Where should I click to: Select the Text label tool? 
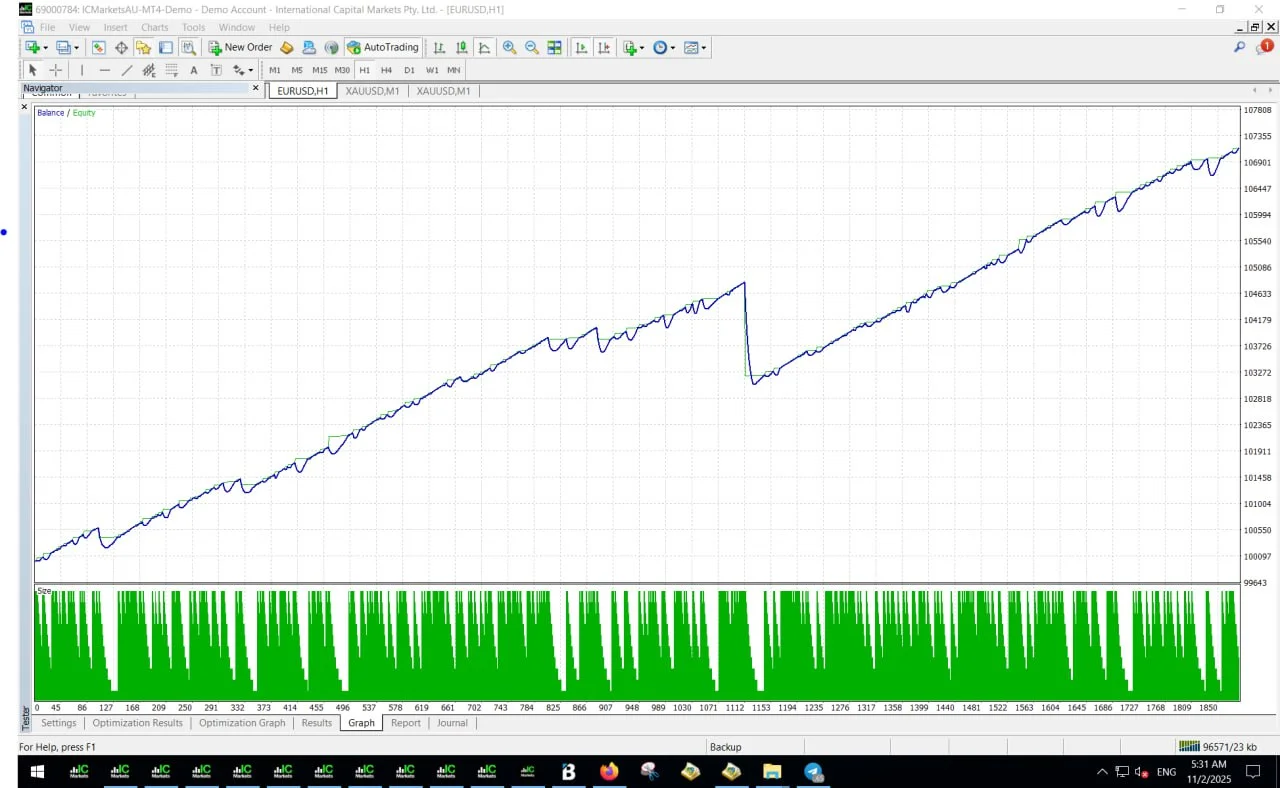click(x=193, y=70)
